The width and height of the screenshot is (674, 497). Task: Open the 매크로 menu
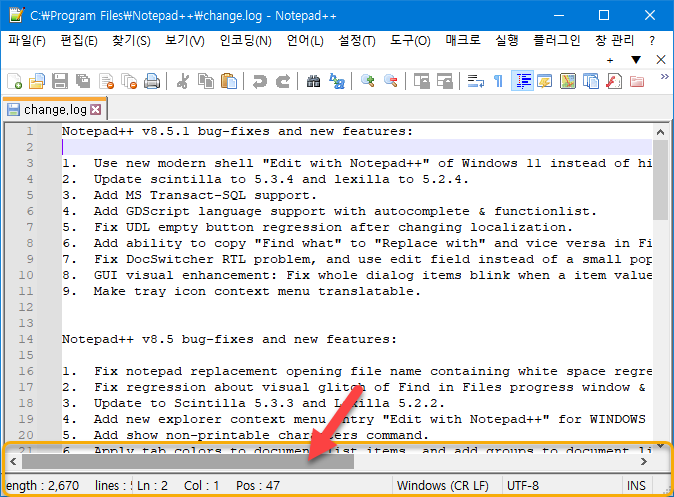[x=463, y=41]
